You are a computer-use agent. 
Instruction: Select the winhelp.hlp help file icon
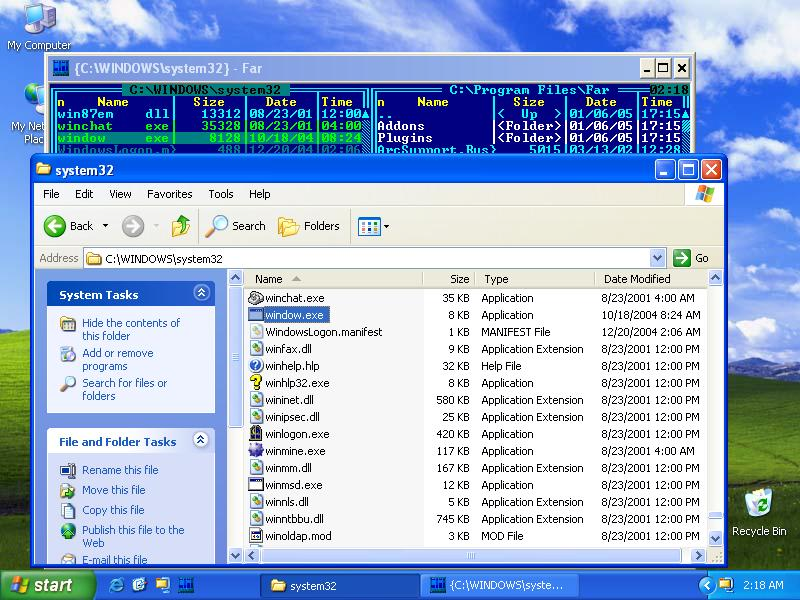[x=256, y=366]
